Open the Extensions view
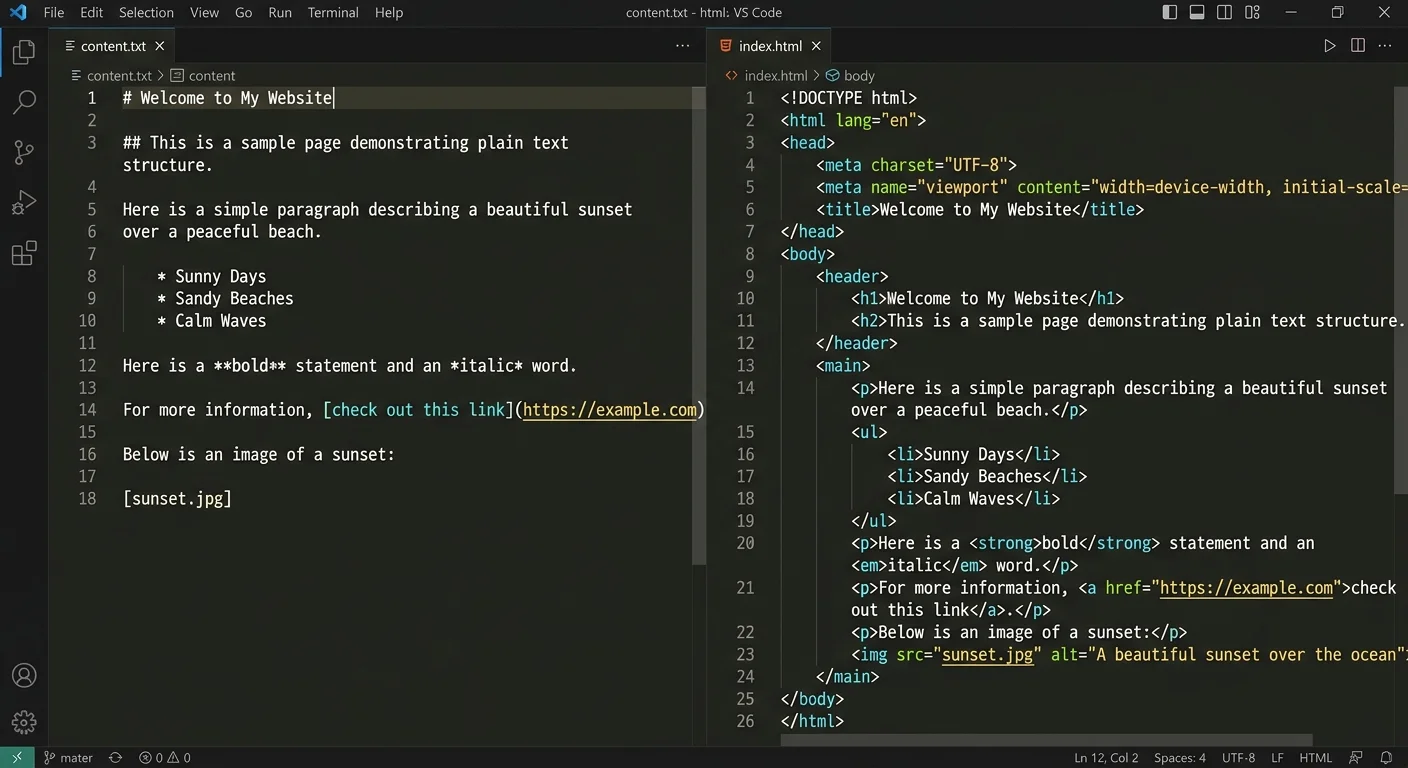 pyautogui.click(x=24, y=253)
